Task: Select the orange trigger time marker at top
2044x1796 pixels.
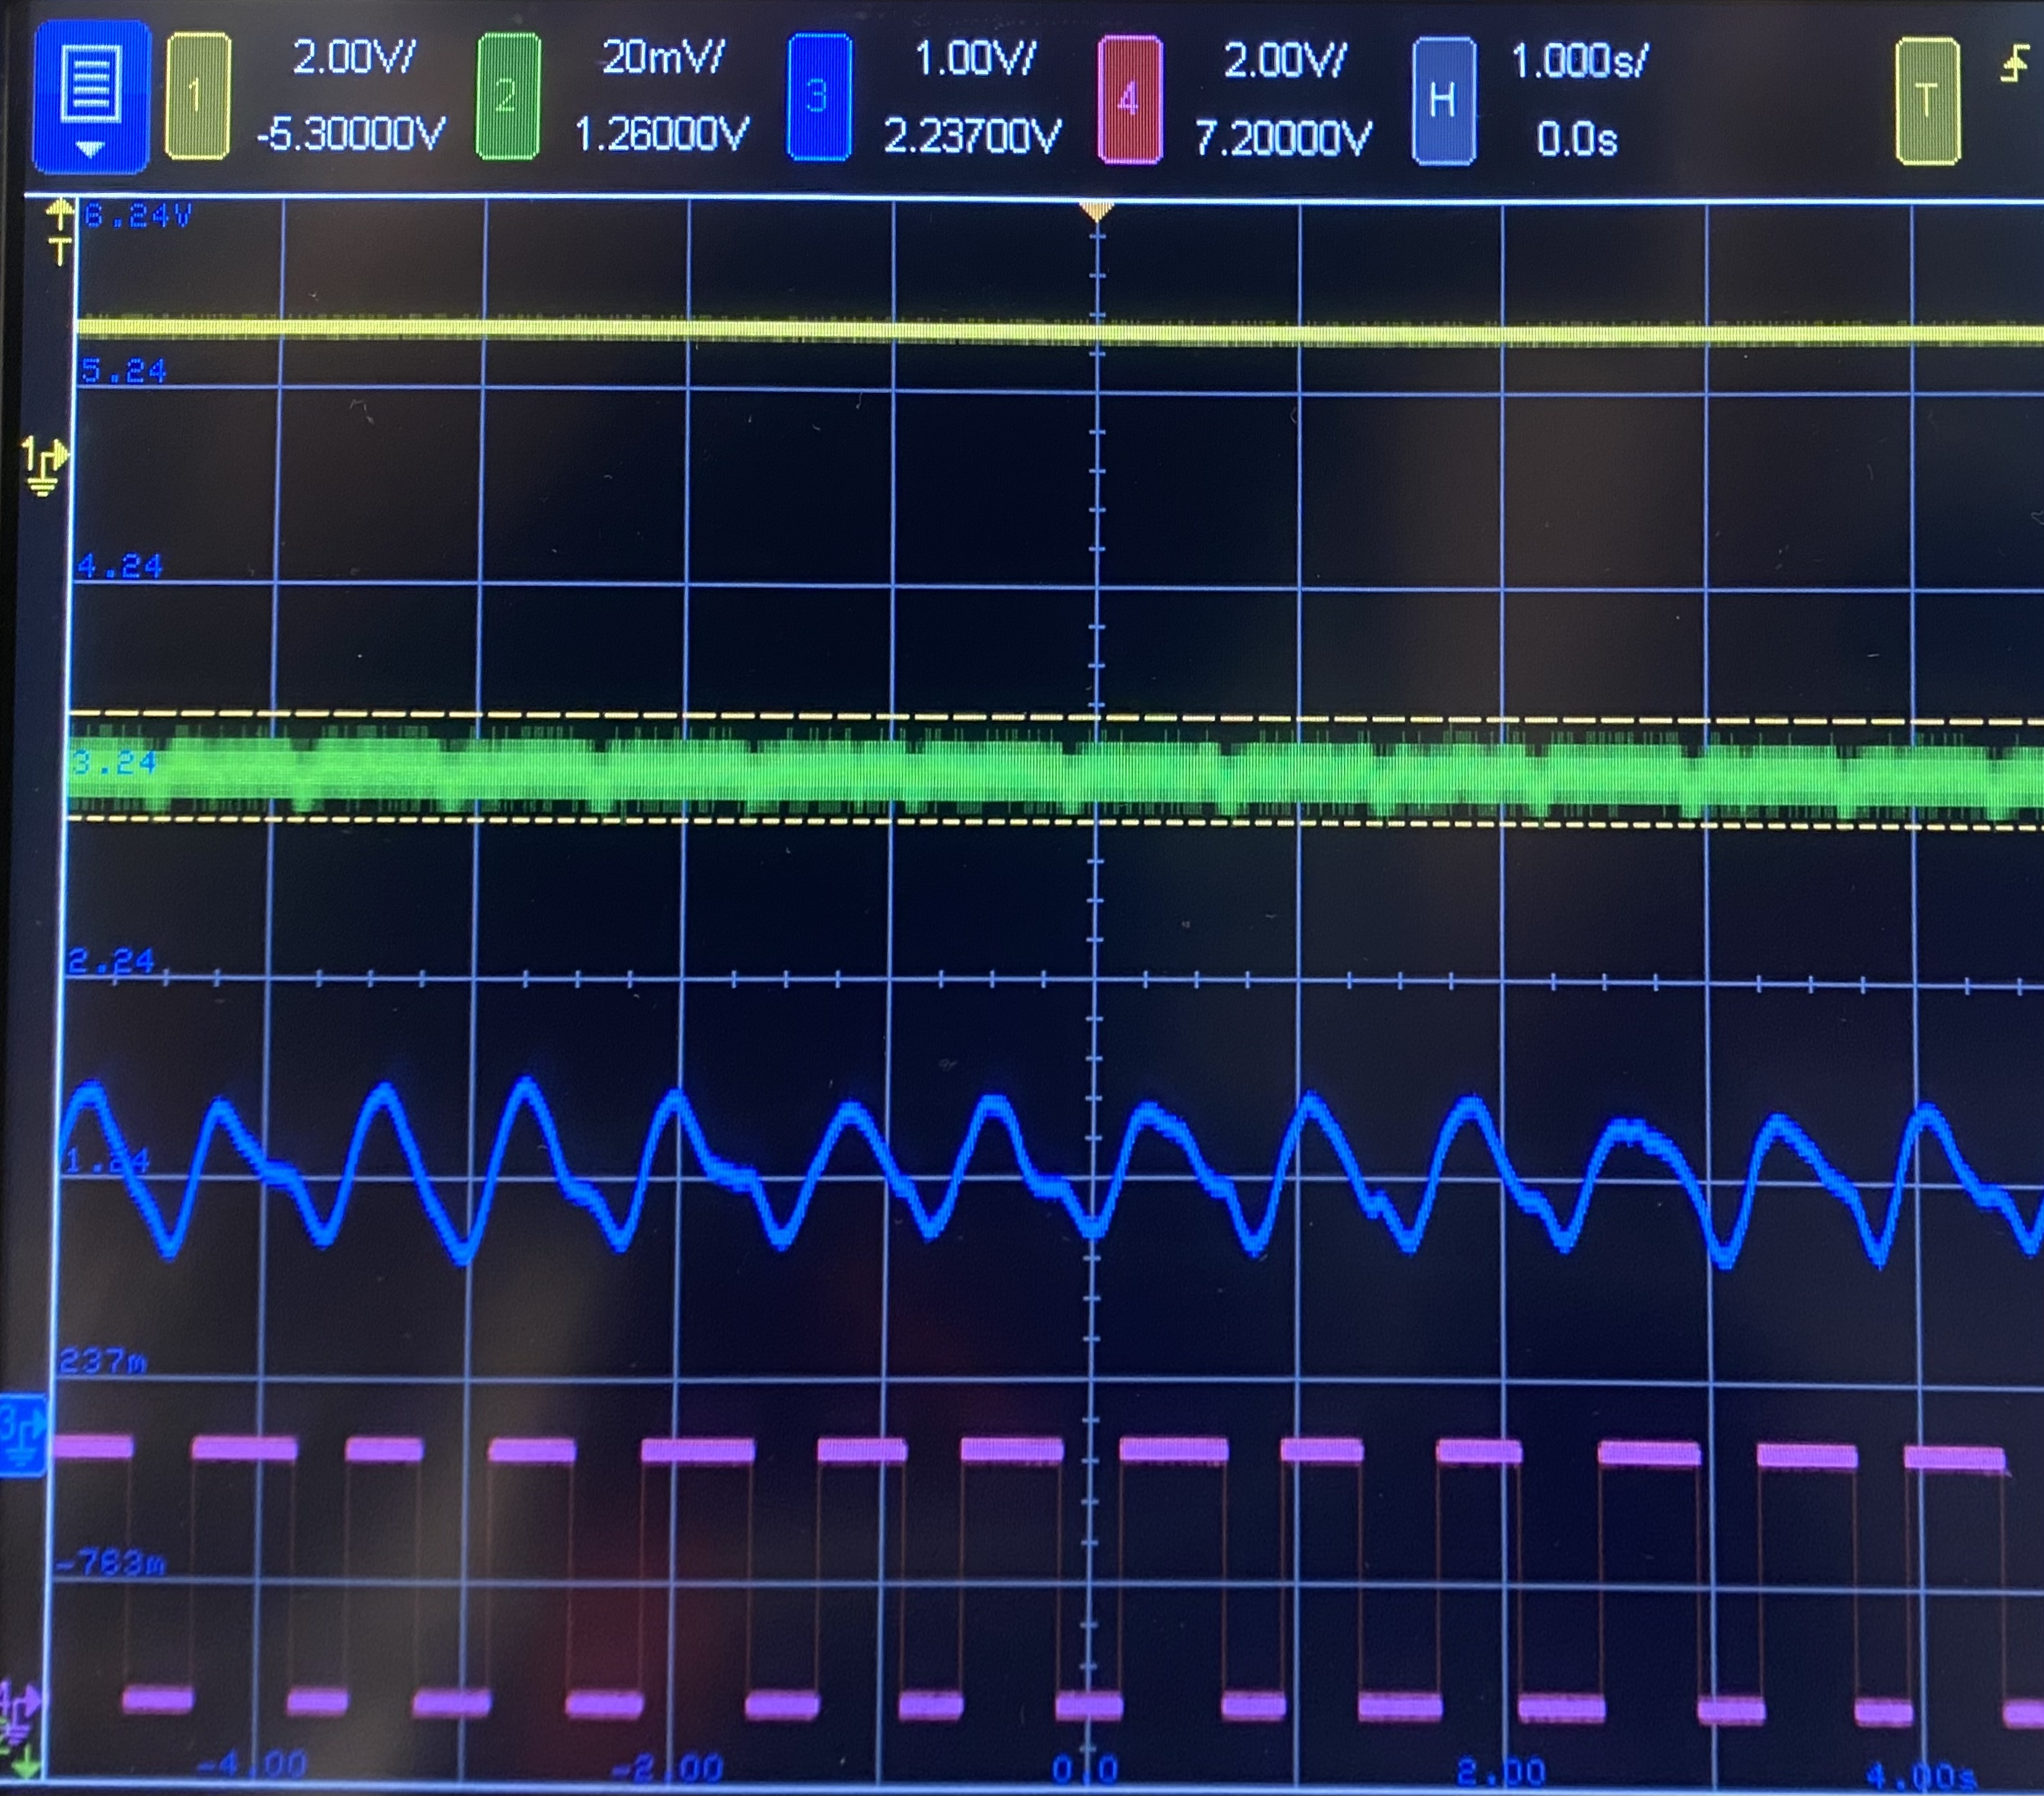Action: pyautogui.click(x=1097, y=211)
